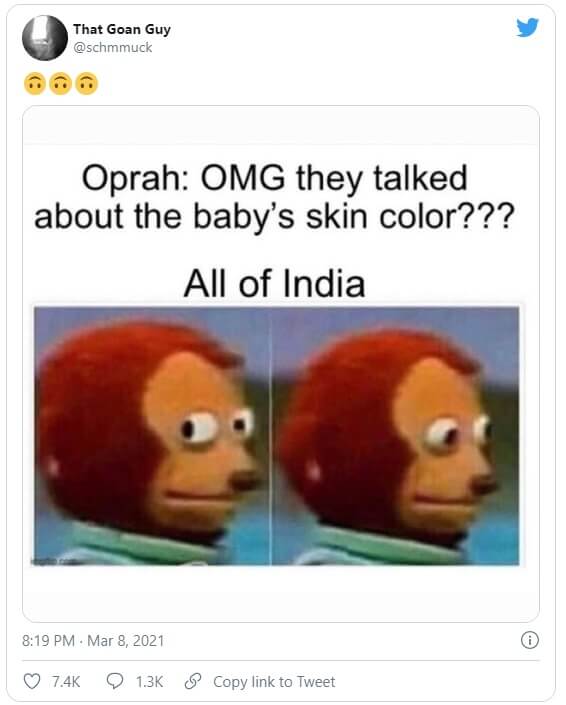This screenshot has height=705, width=566.
Task: Like the tweet with heart icon
Action: click(32, 681)
